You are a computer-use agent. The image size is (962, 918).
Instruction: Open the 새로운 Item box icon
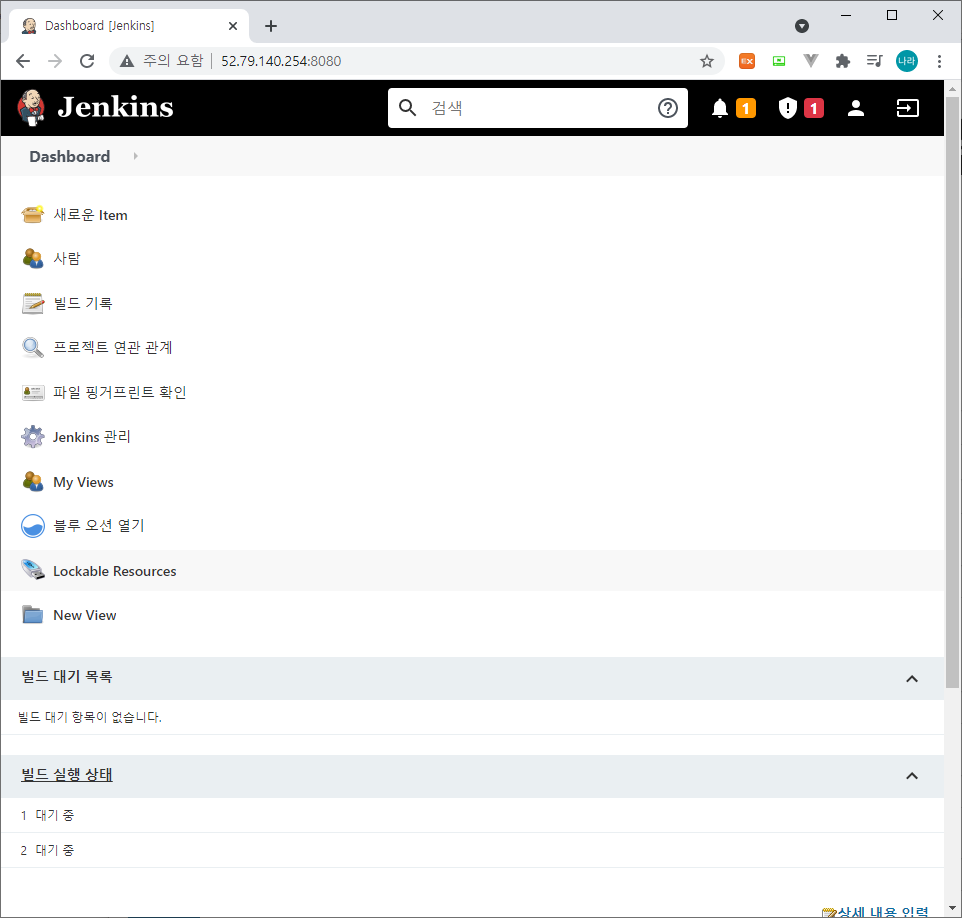[x=33, y=215]
